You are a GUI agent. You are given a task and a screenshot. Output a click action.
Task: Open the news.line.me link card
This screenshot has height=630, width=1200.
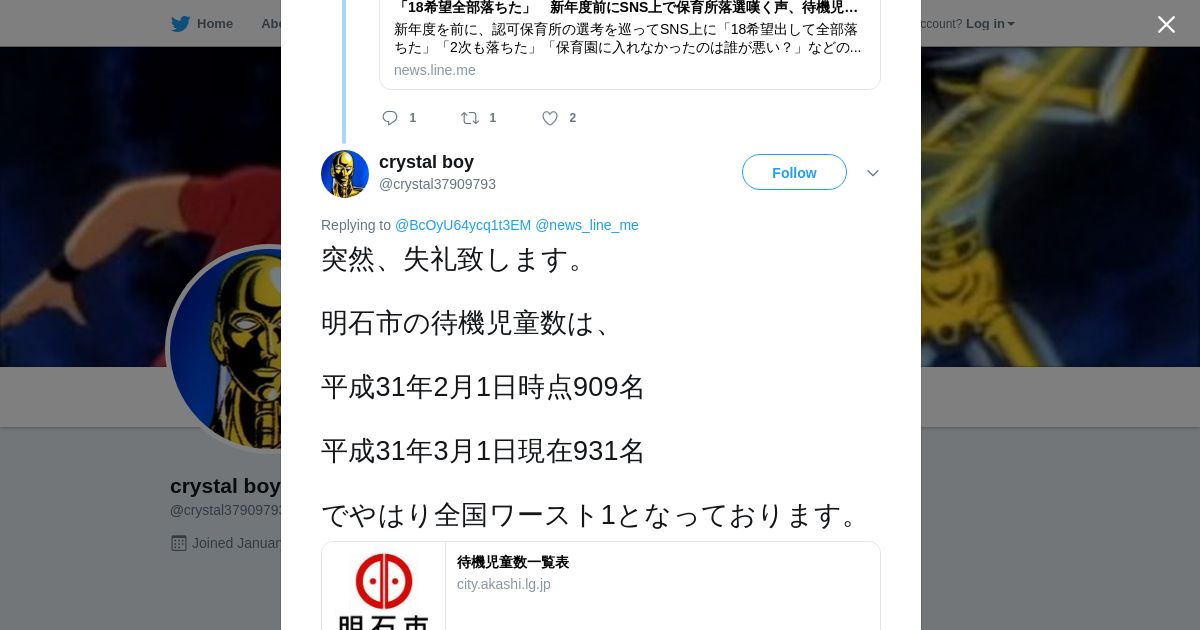tap(630, 42)
